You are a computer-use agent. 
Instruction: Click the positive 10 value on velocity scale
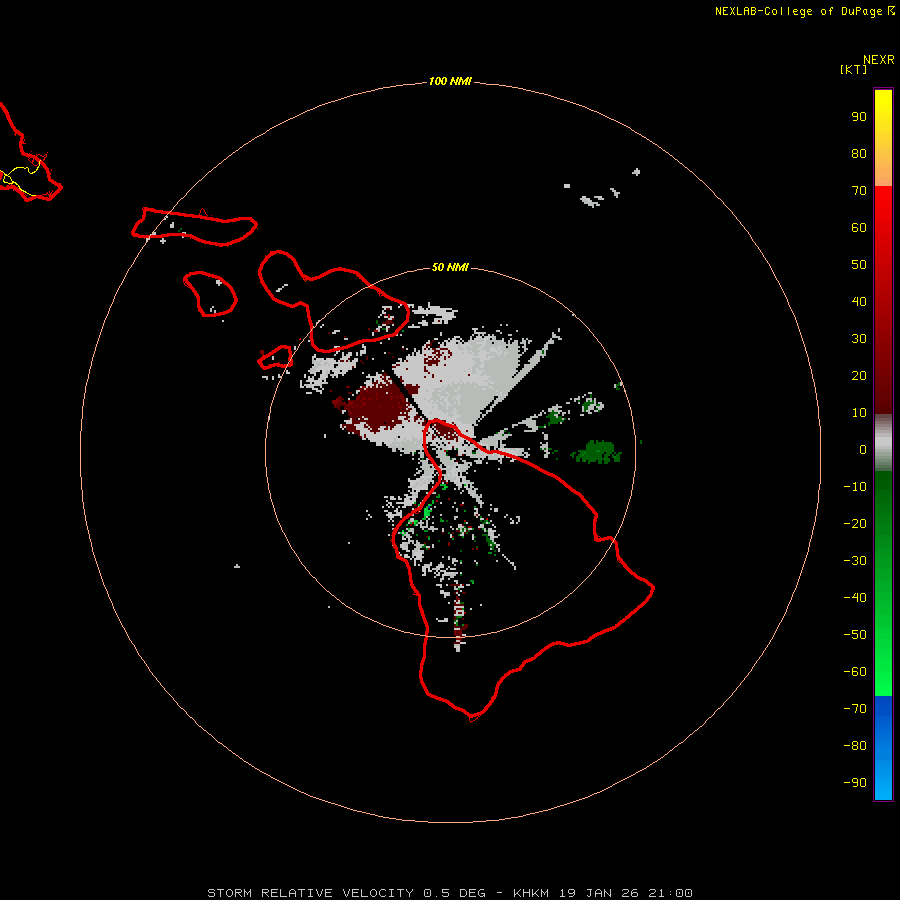[x=859, y=413]
